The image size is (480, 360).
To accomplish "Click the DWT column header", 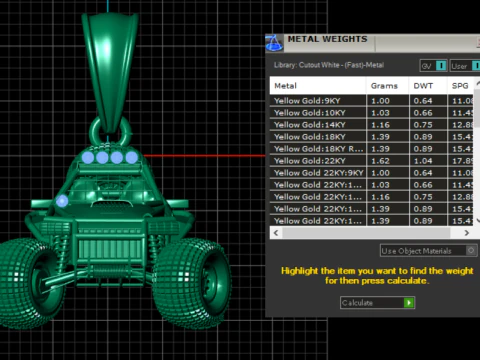I will click(428, 86).
